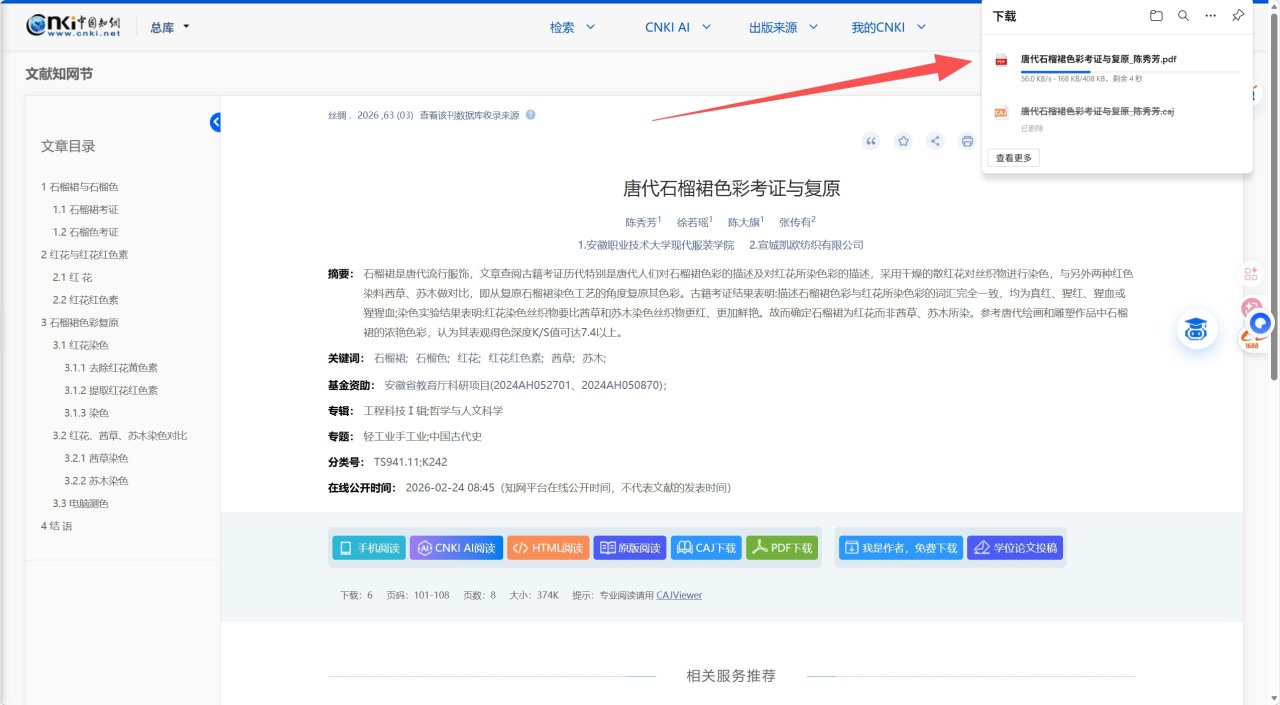This screenshot has width=1280, height=705.
Task: Click the share icon
Action: [935, 141]
